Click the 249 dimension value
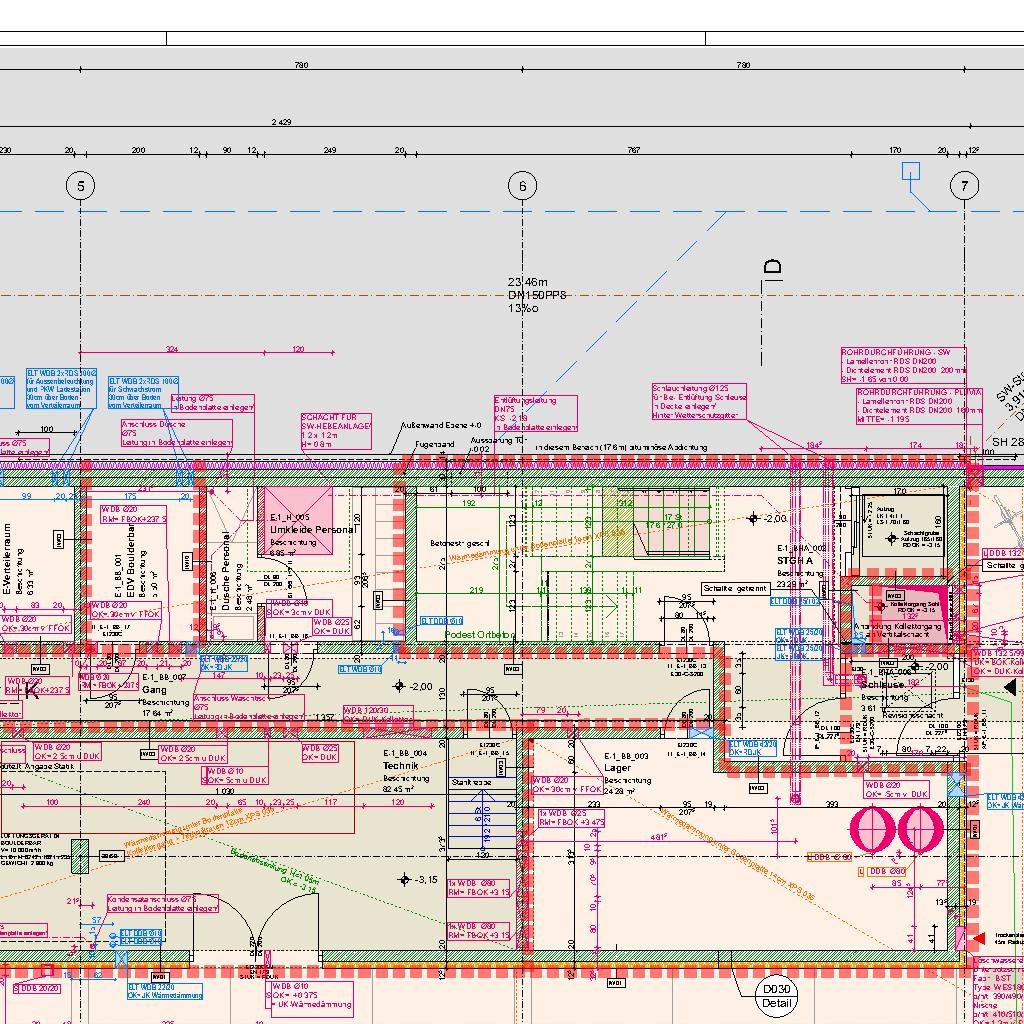Image resolution: width=1024 pixels, height=1024 pixels. point(330,150)
